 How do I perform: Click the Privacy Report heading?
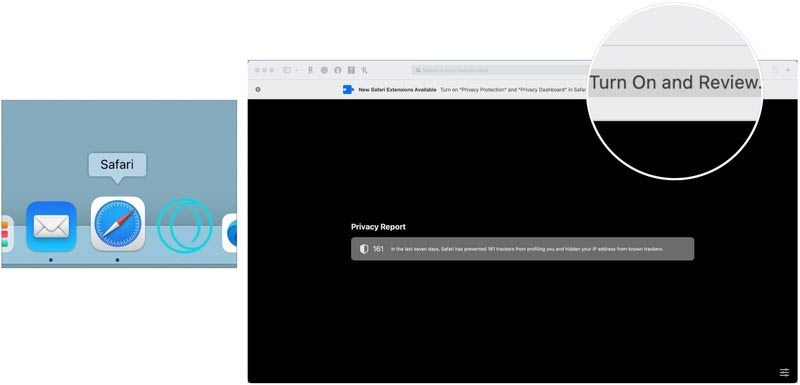(x=379, y=227)
